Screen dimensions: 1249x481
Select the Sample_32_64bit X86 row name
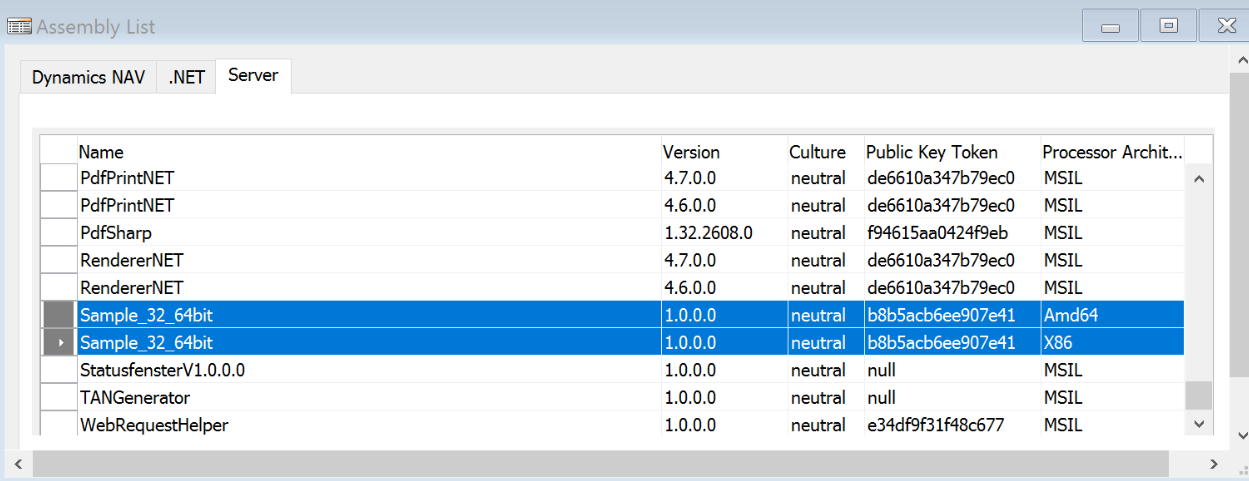point(369,343)
